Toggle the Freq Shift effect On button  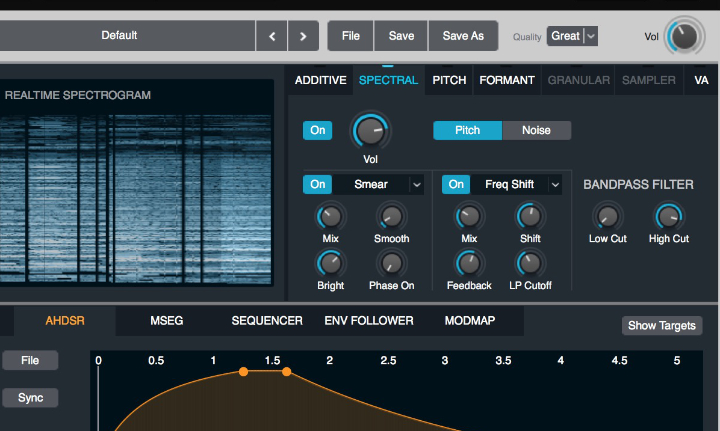[x=456, y=185]
